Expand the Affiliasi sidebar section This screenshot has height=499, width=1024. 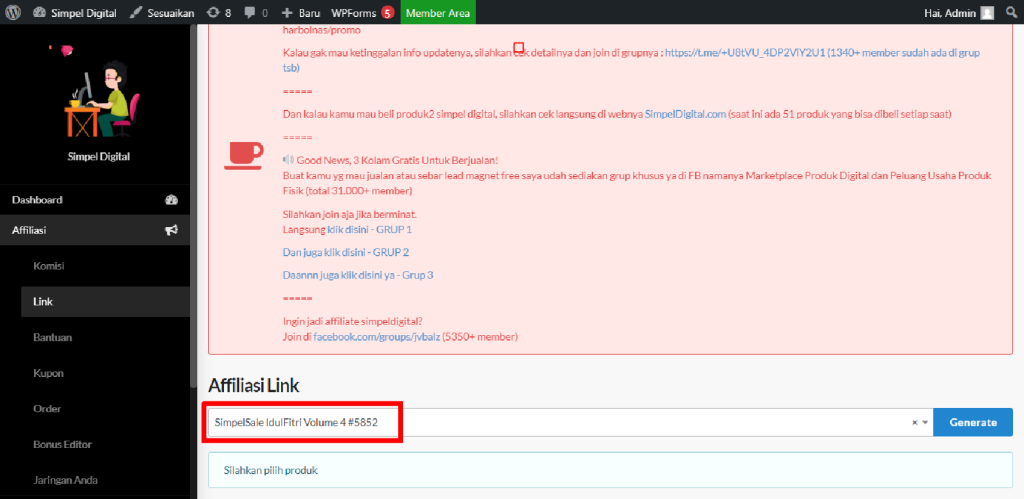(95, 230)
